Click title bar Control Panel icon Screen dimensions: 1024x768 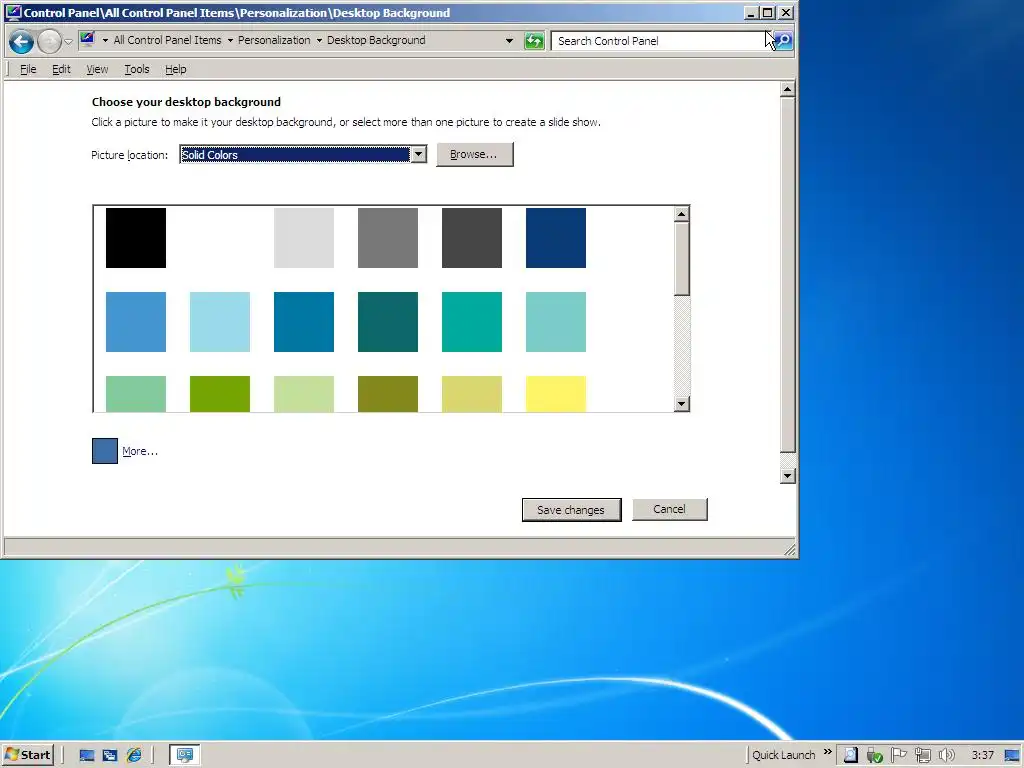pyautogui.click(x=13, y=12)
